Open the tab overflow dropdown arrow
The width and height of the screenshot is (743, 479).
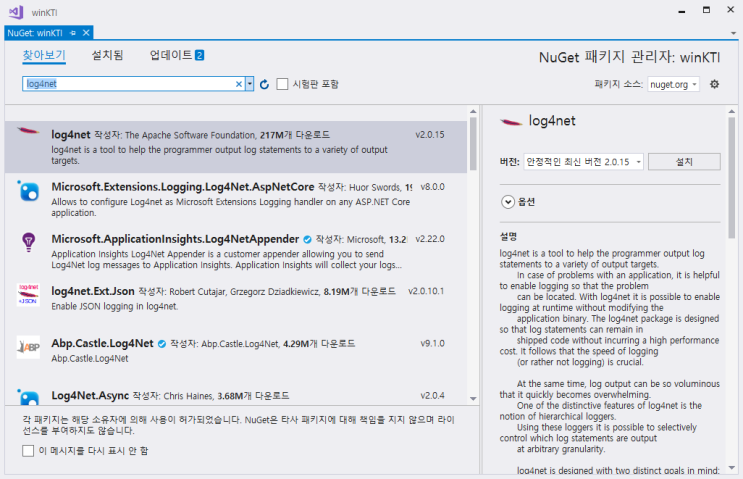click(733, 33)
